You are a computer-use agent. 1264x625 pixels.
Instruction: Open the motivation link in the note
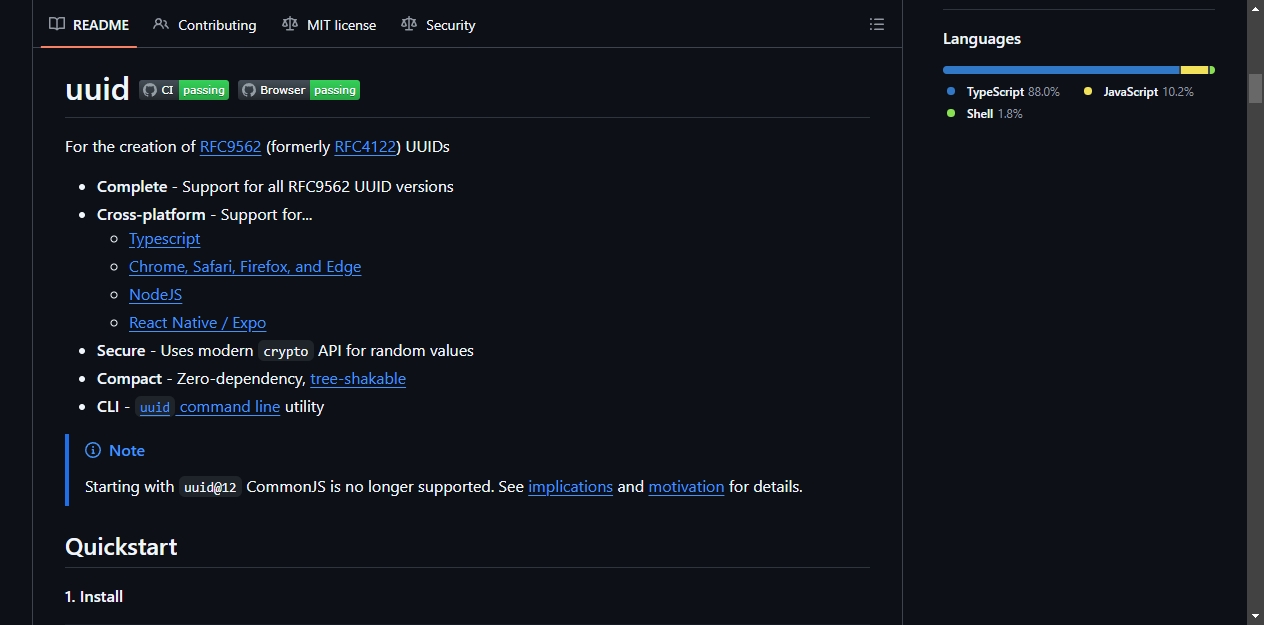click(686, 486)
